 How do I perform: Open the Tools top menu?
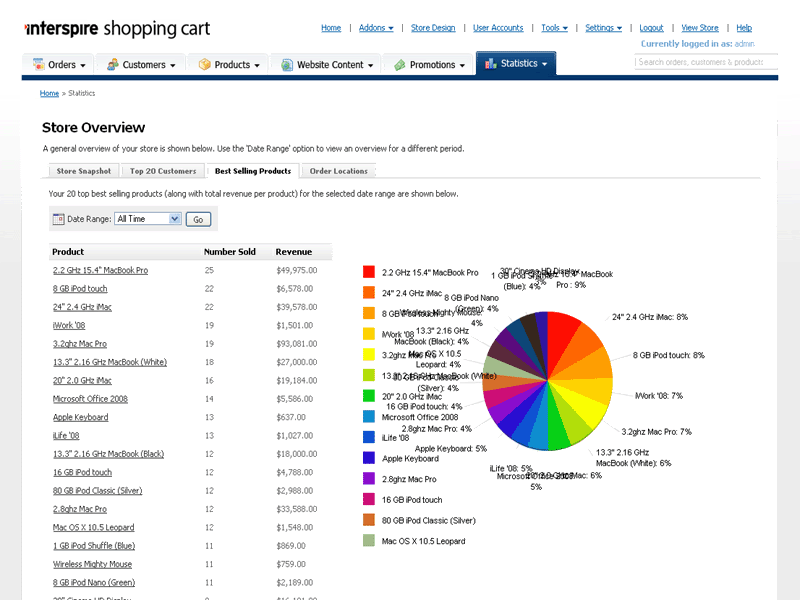pyautogui.click(x=555, y=28)
